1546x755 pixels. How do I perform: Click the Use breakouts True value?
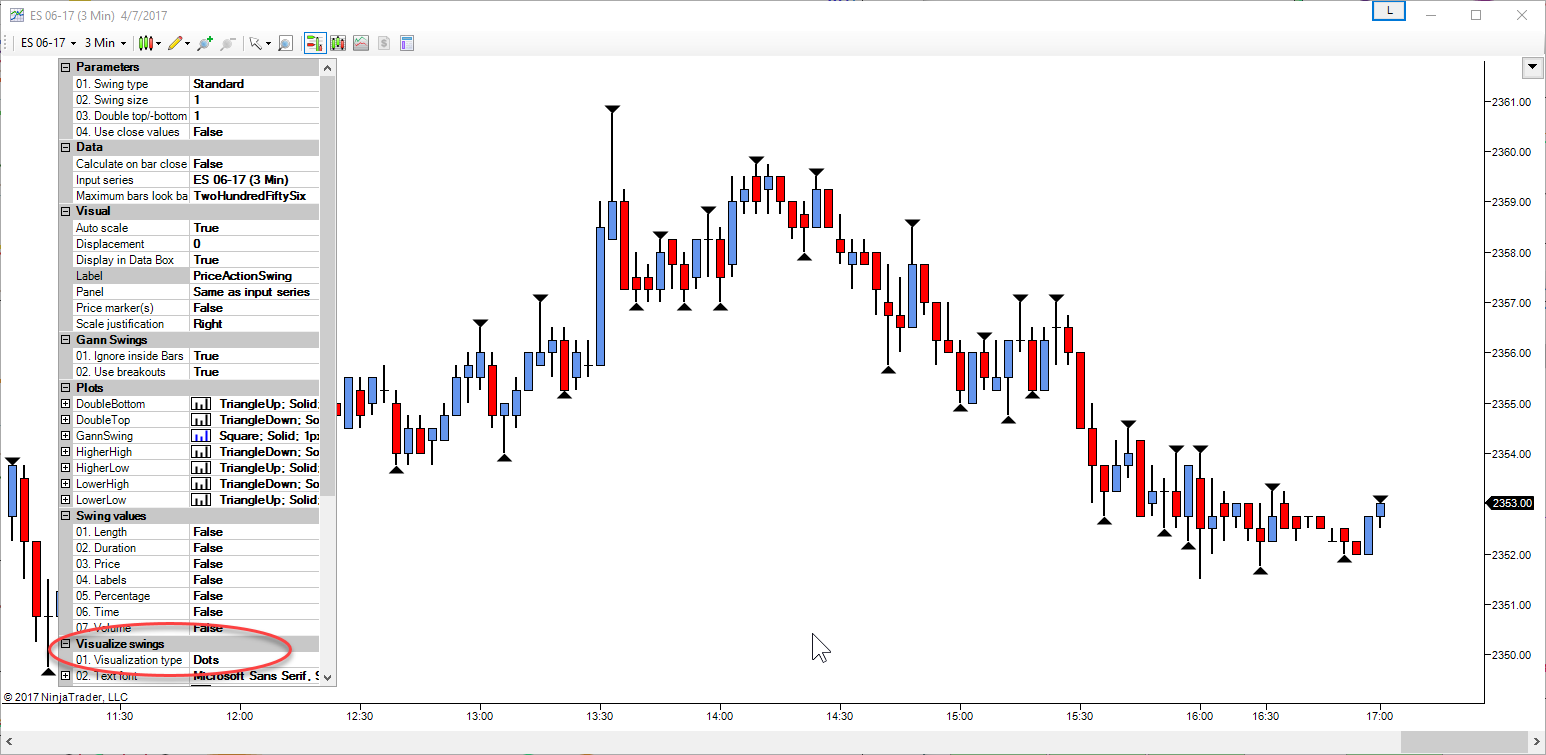(255, 372)
